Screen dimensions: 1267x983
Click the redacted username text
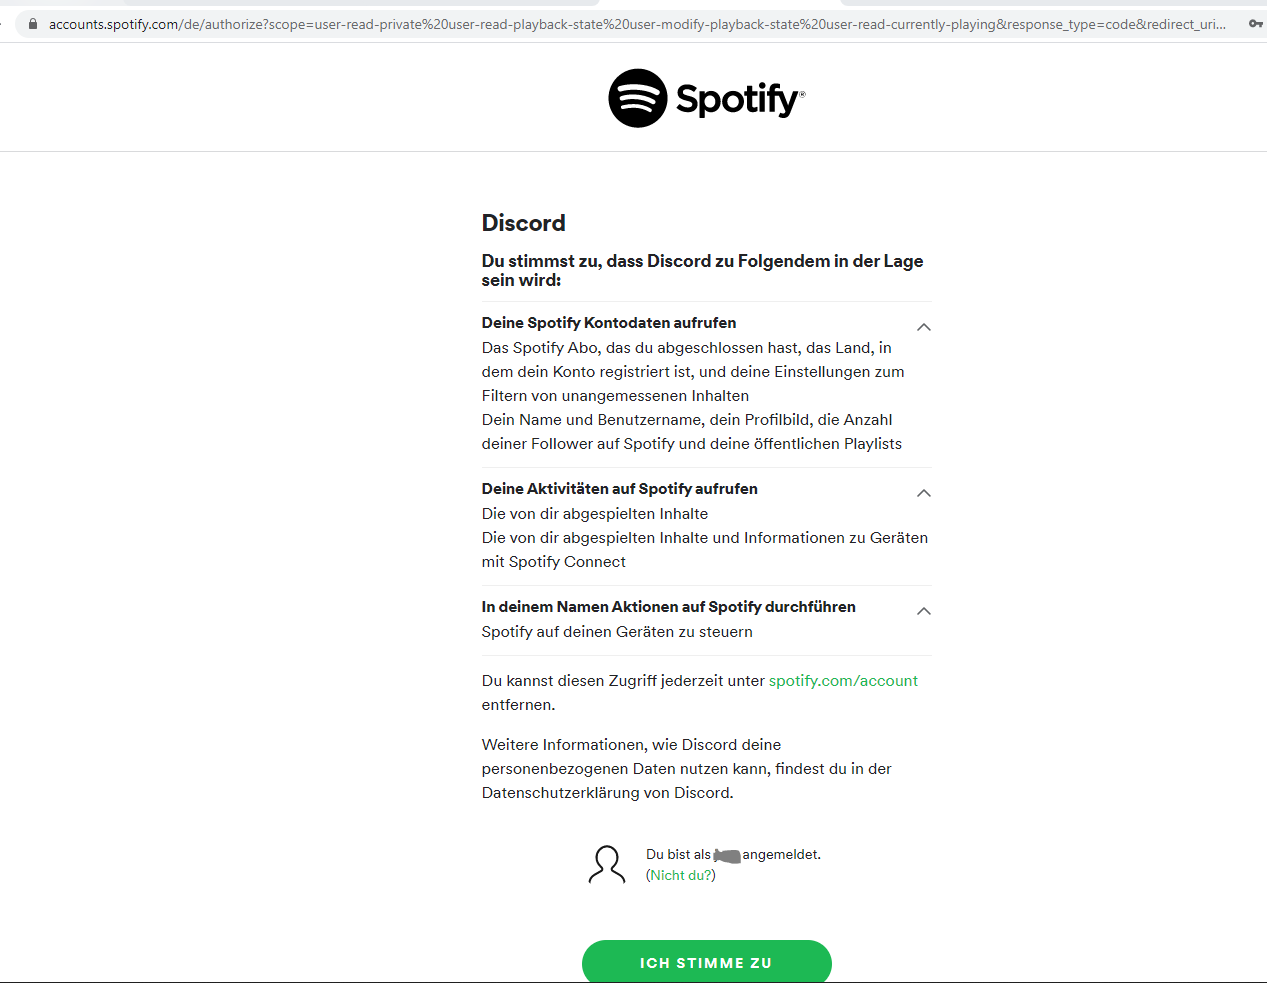[x=727, y=856]
